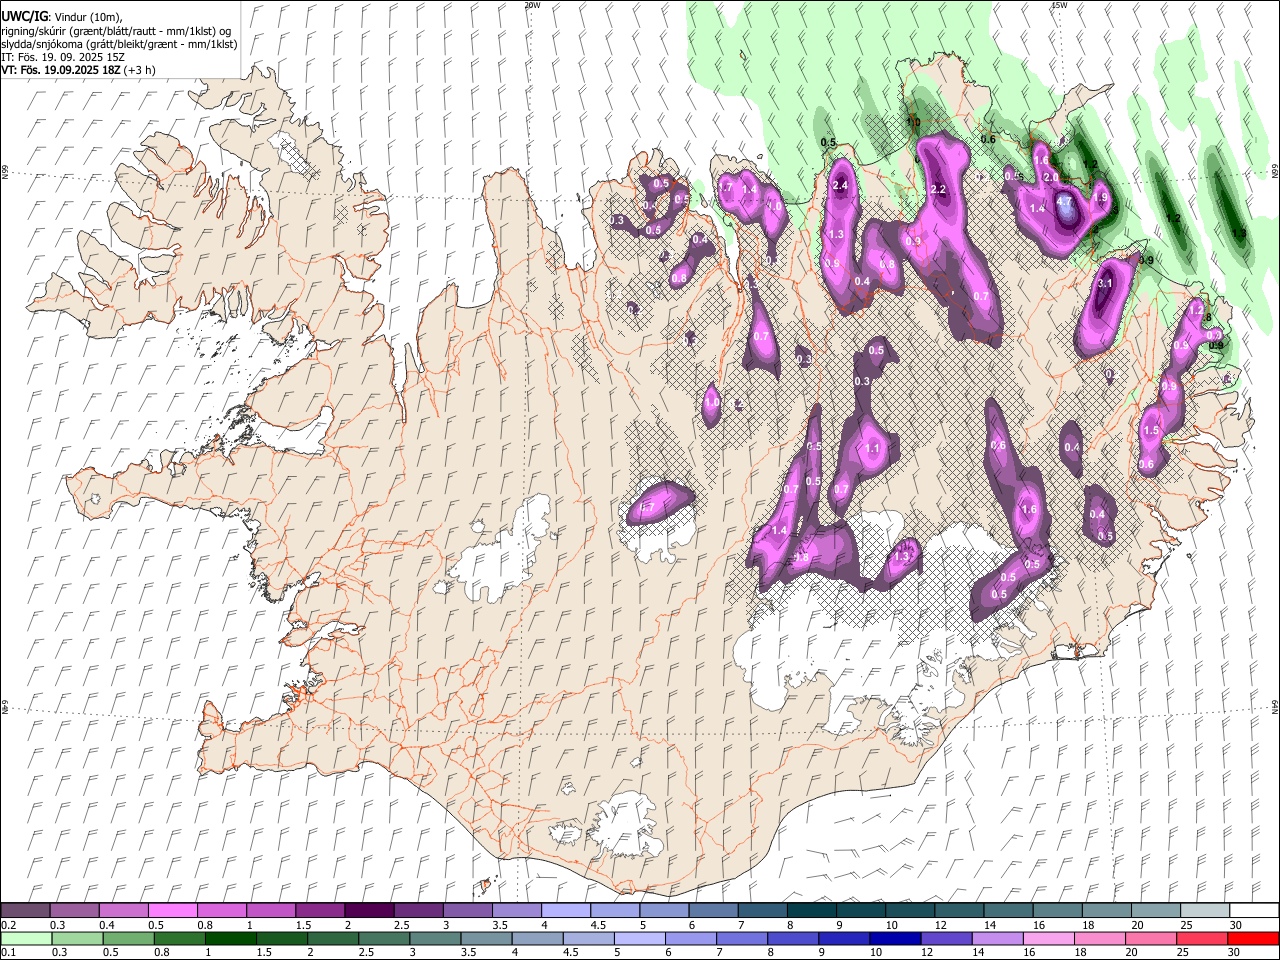
Task: Click the '2.0' precipitation value on the map
Action: click(1051, 177)
